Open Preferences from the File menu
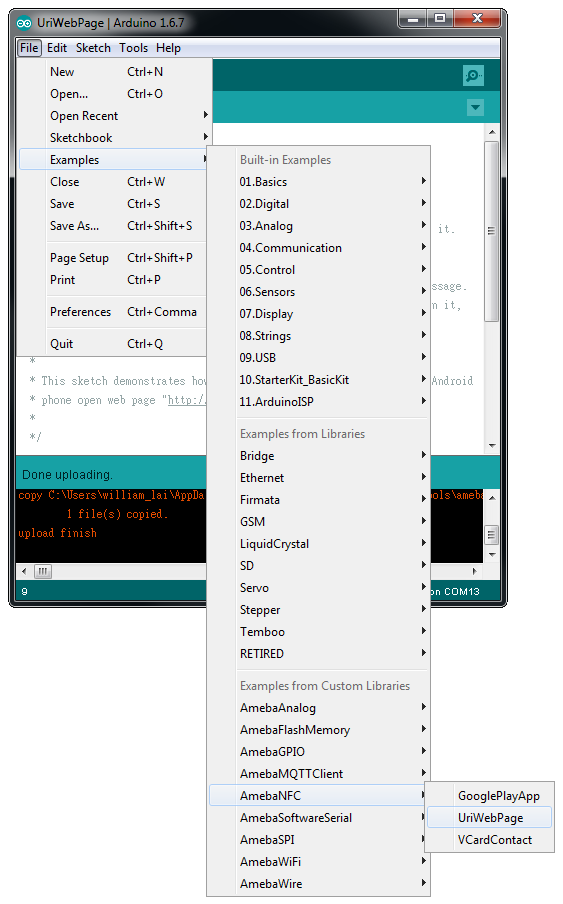563x904 pixels. click(x=114, y=312)
